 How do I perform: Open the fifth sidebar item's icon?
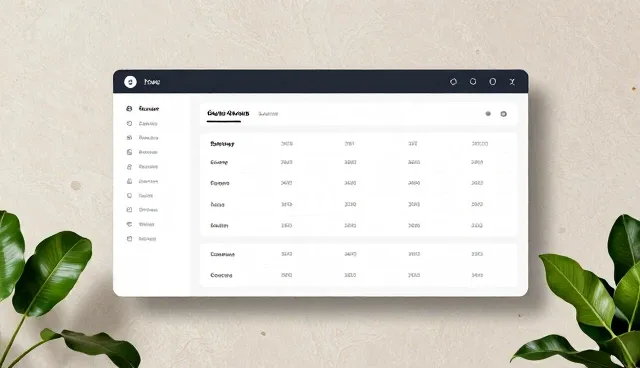coord(129,167)
